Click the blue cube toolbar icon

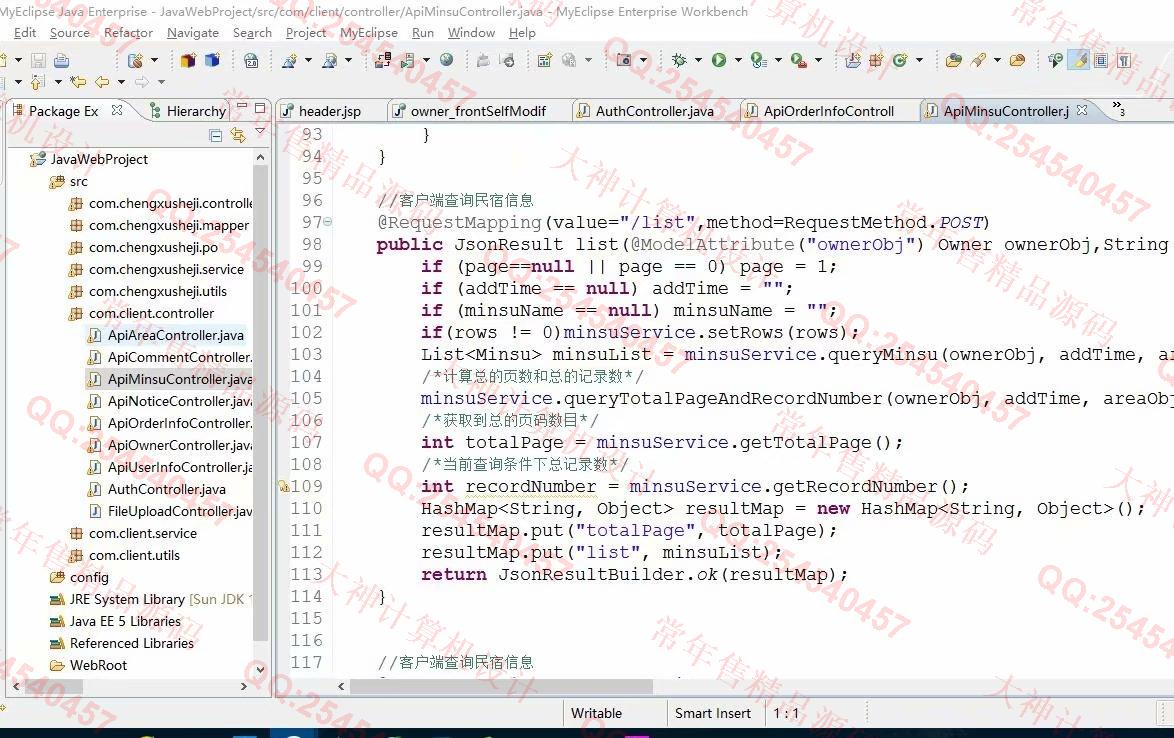(213, 61)
